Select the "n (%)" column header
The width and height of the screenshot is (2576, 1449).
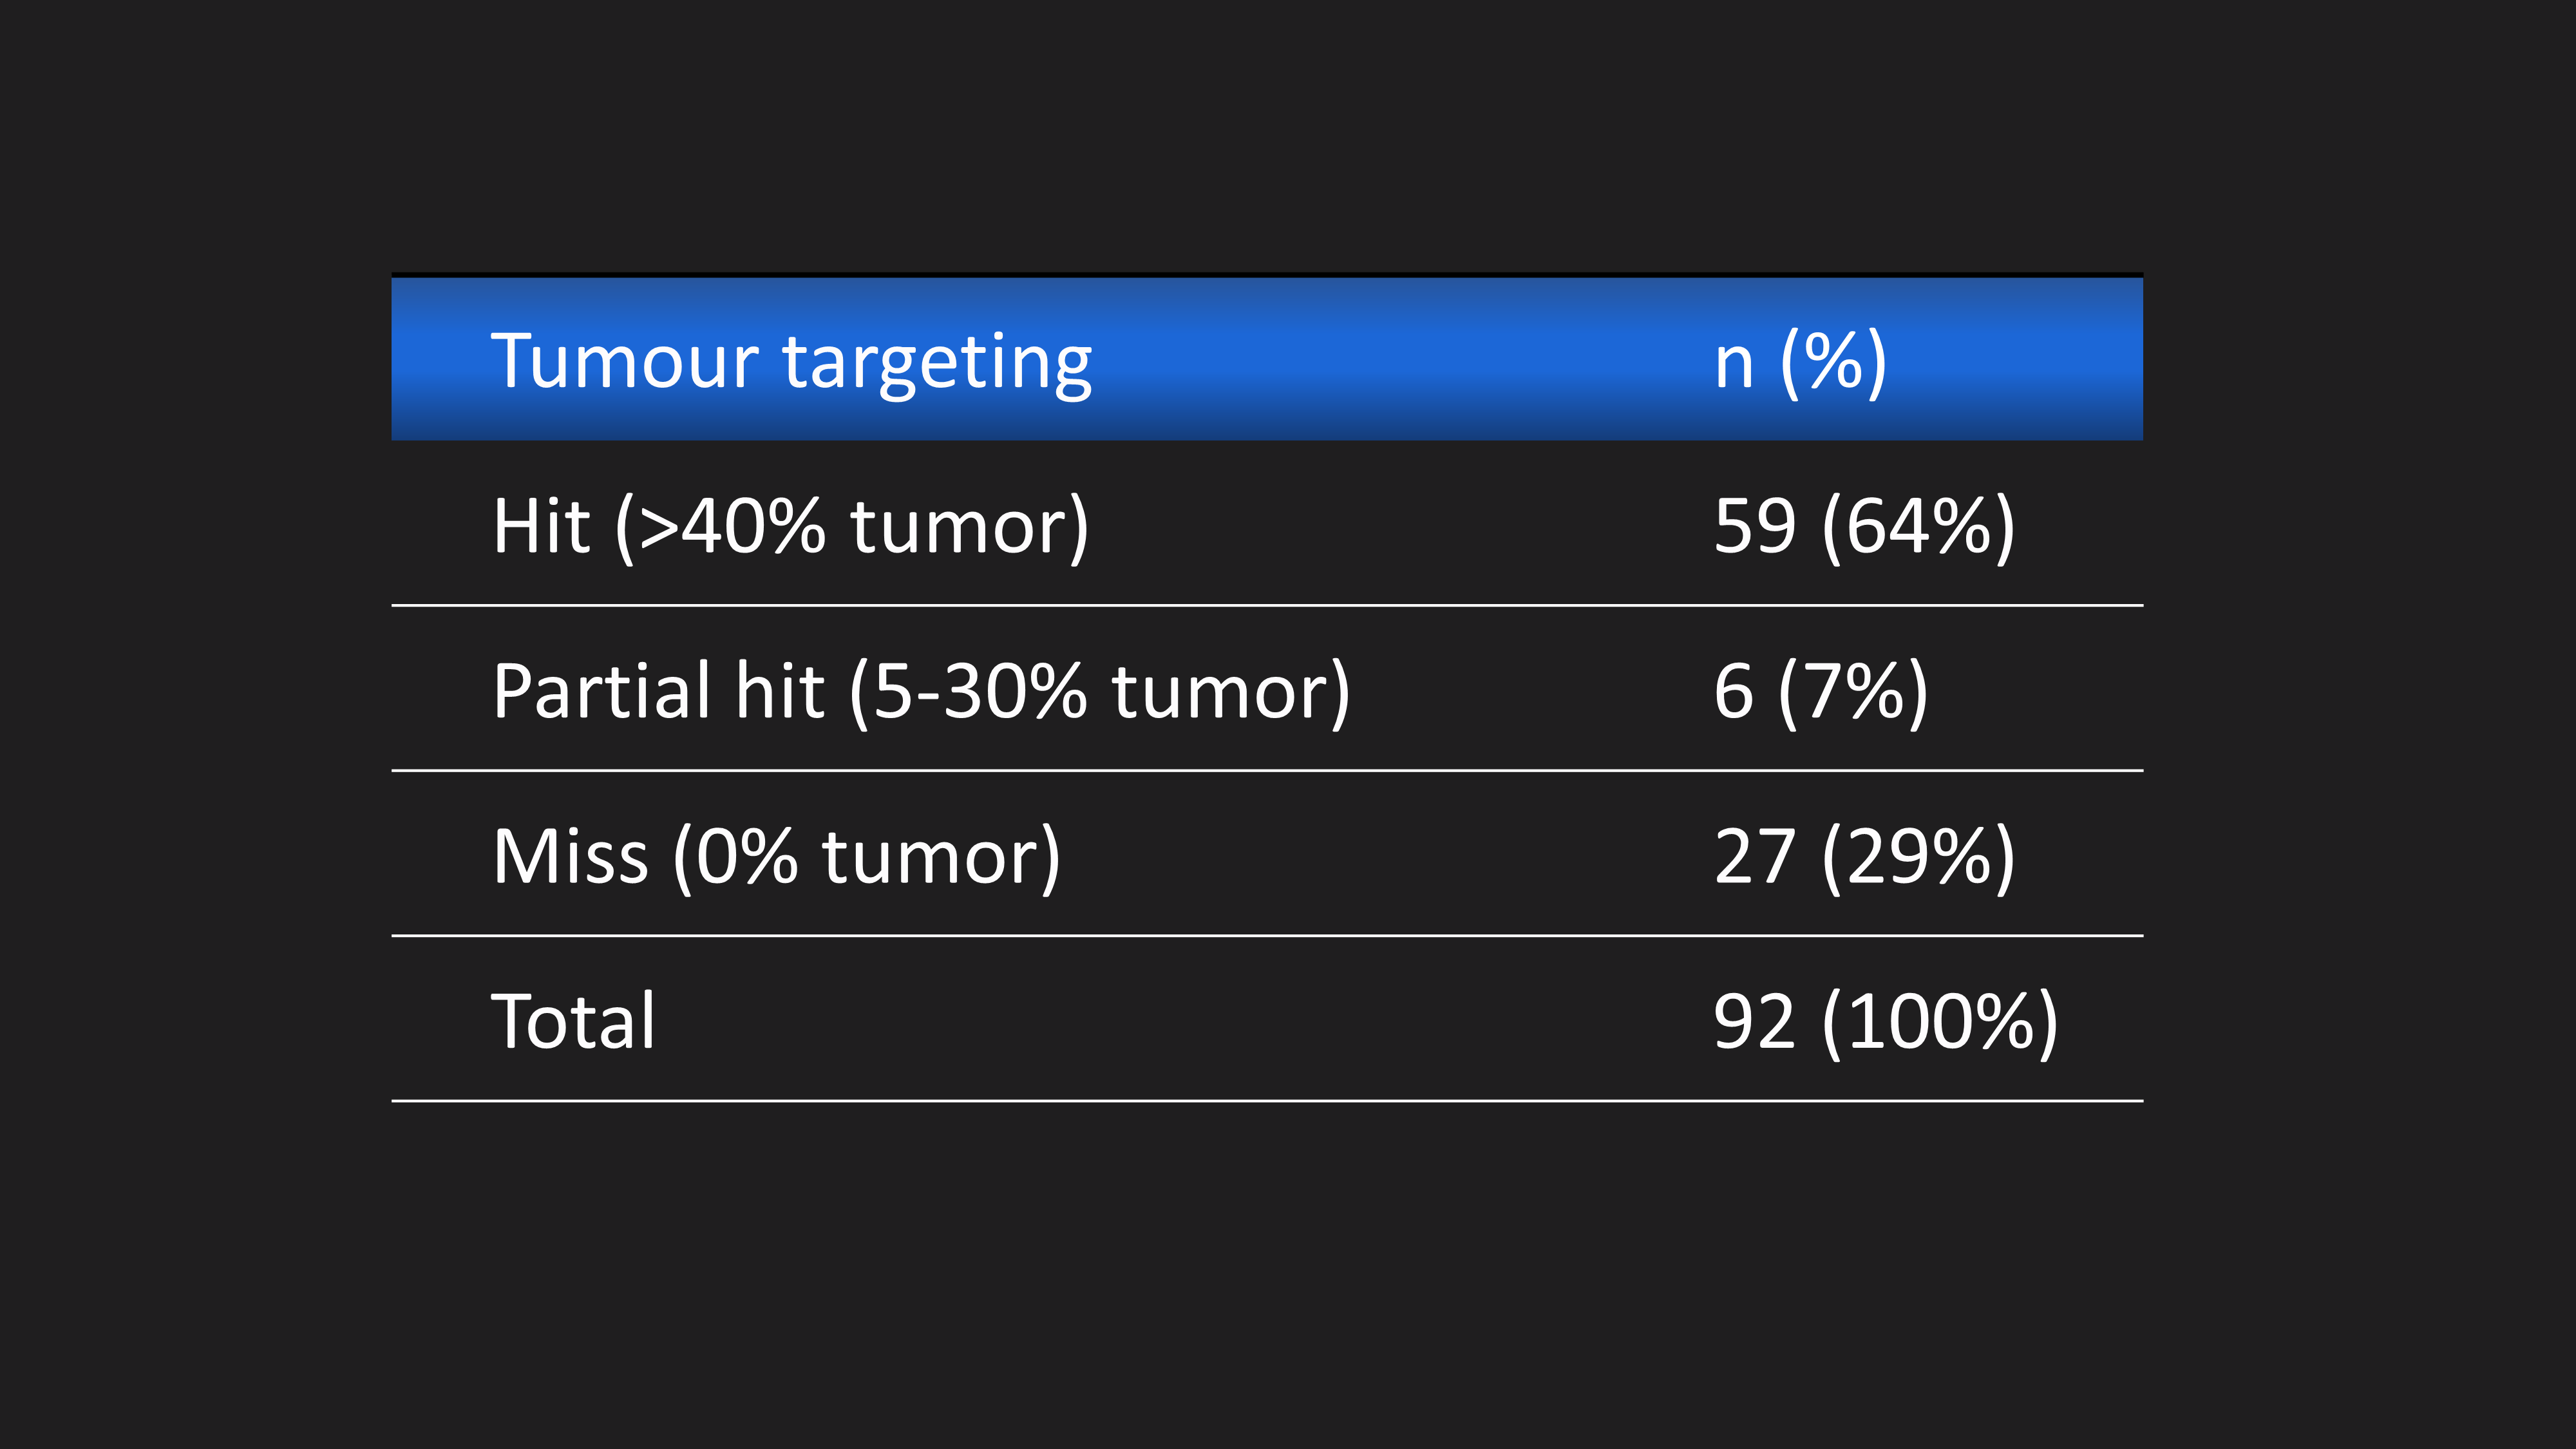point(1800,361)
